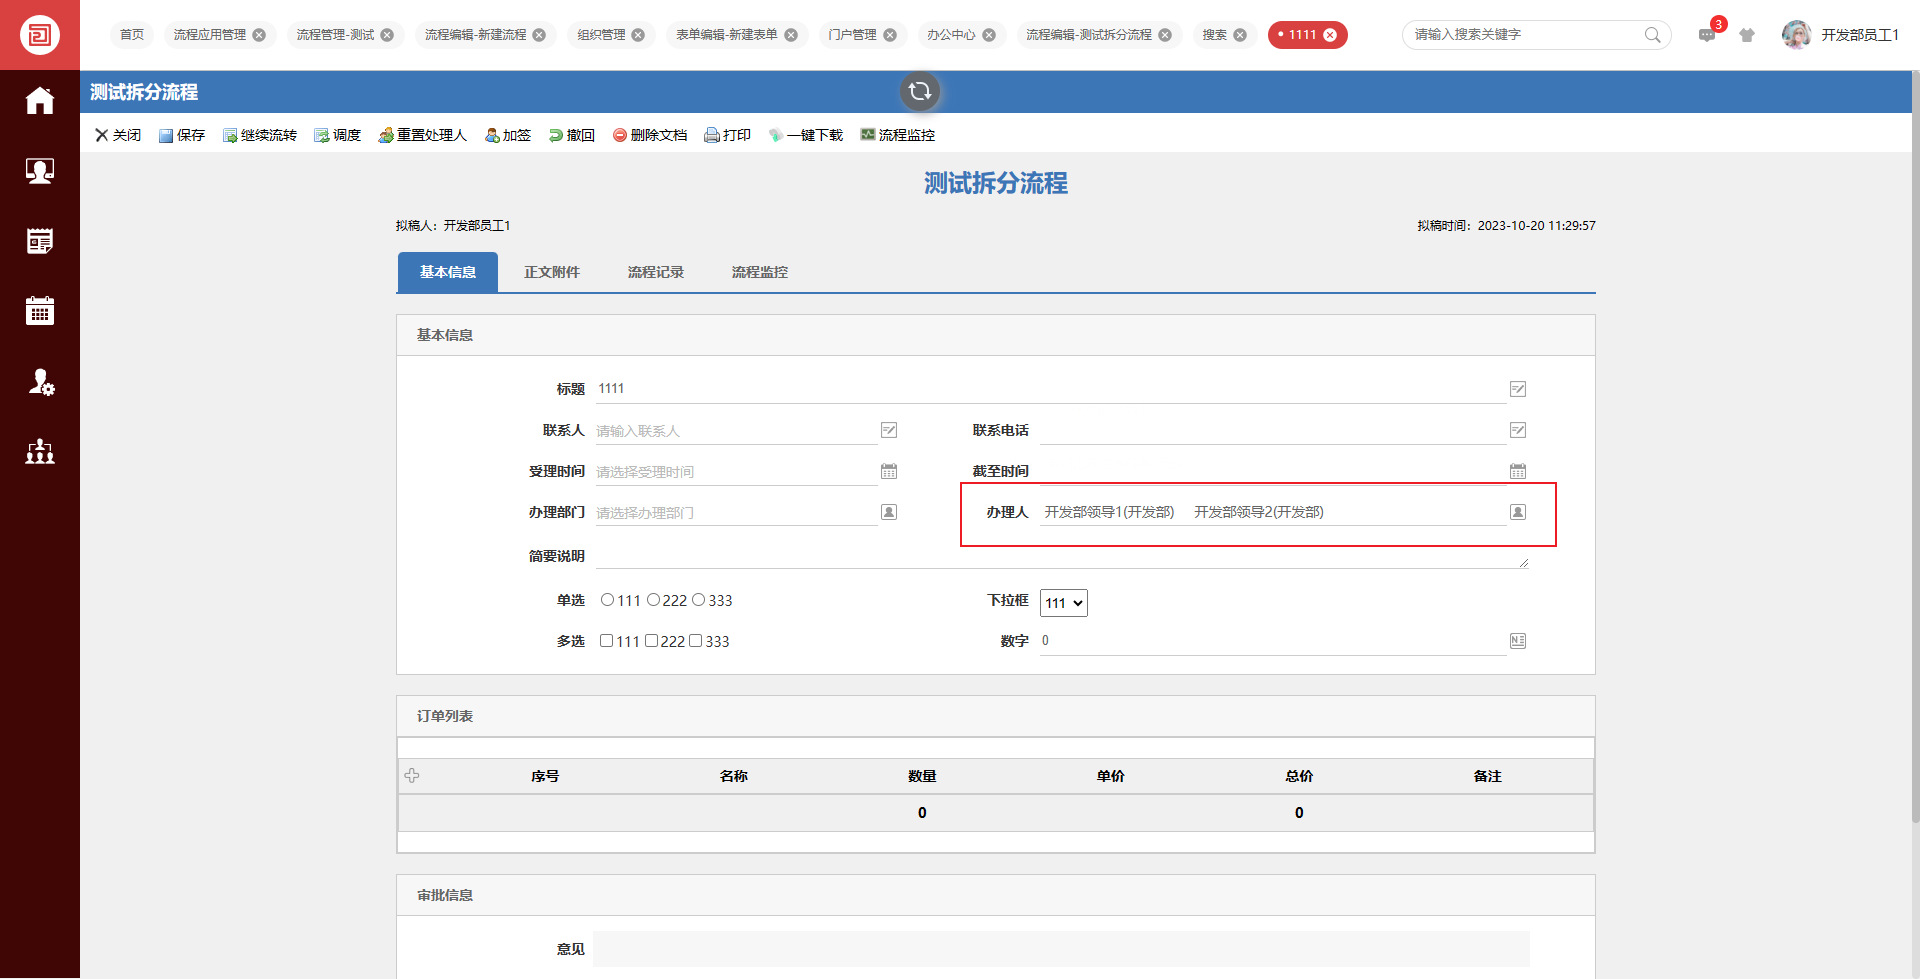Click the search magnifier icon
This screenshot has height=979, width=1920.
coord(1652,35)
